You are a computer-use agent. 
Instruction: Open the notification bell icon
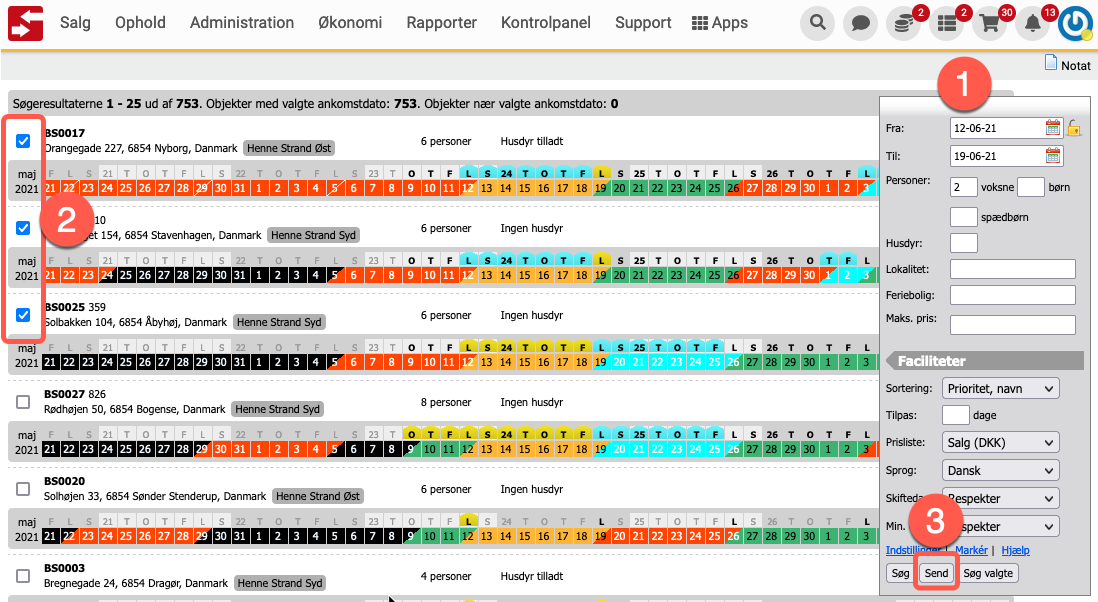1033,23
